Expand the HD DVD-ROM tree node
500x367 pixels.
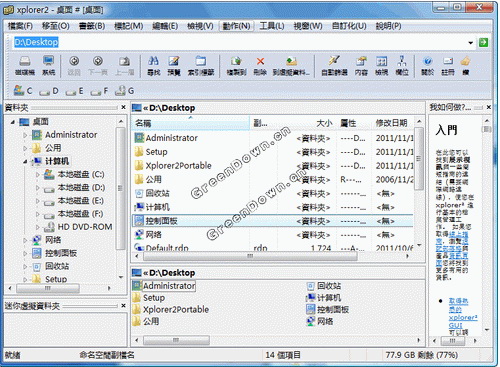pyautogui.click(x=38, y=227)
